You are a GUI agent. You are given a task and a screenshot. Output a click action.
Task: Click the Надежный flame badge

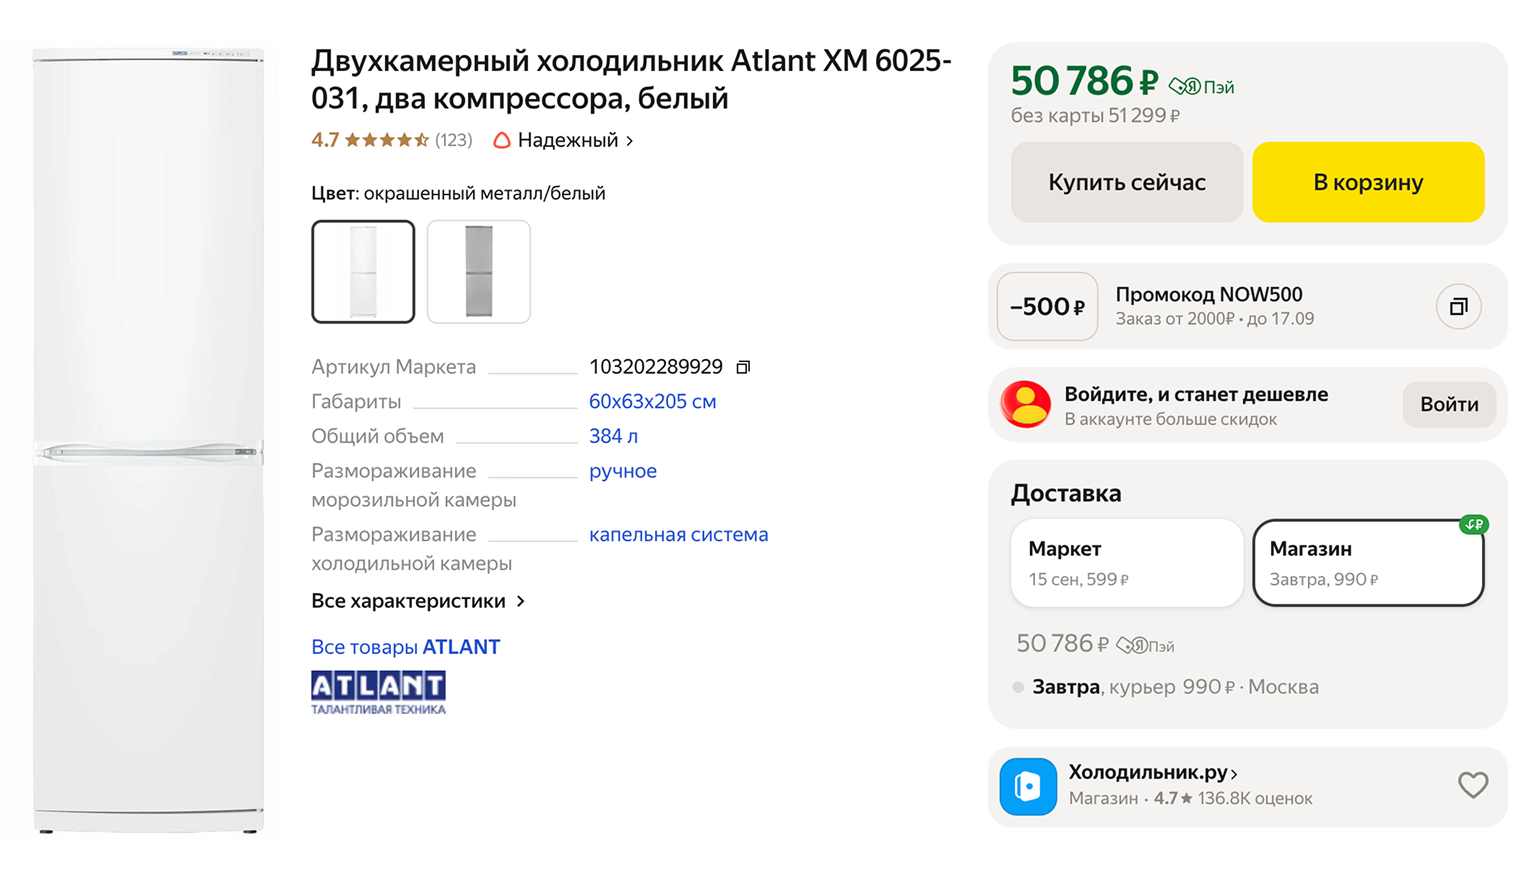501,139
